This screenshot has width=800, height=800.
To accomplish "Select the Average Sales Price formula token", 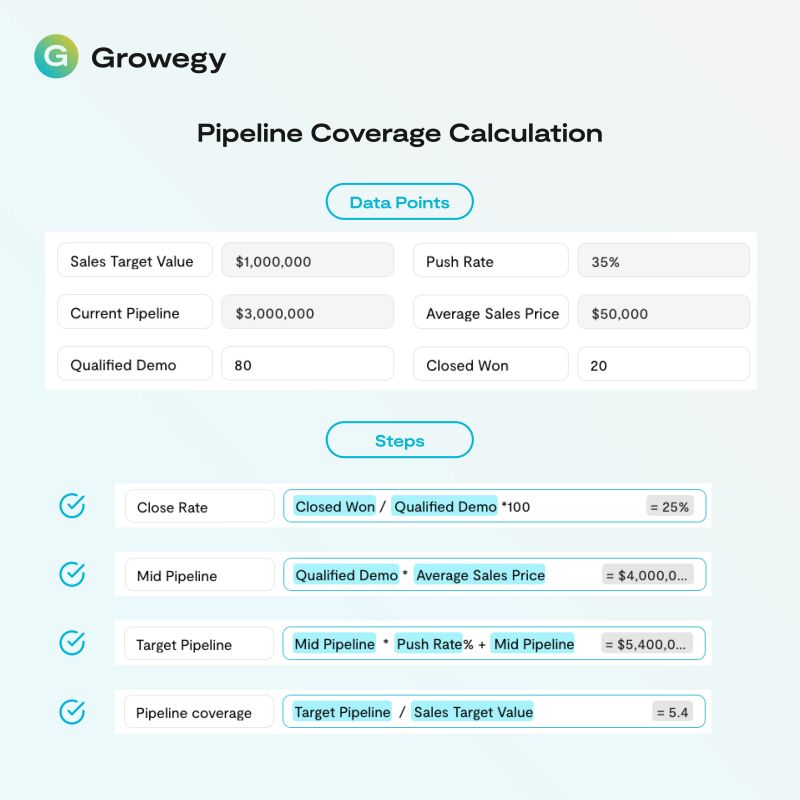I will [x=480, y=575].
